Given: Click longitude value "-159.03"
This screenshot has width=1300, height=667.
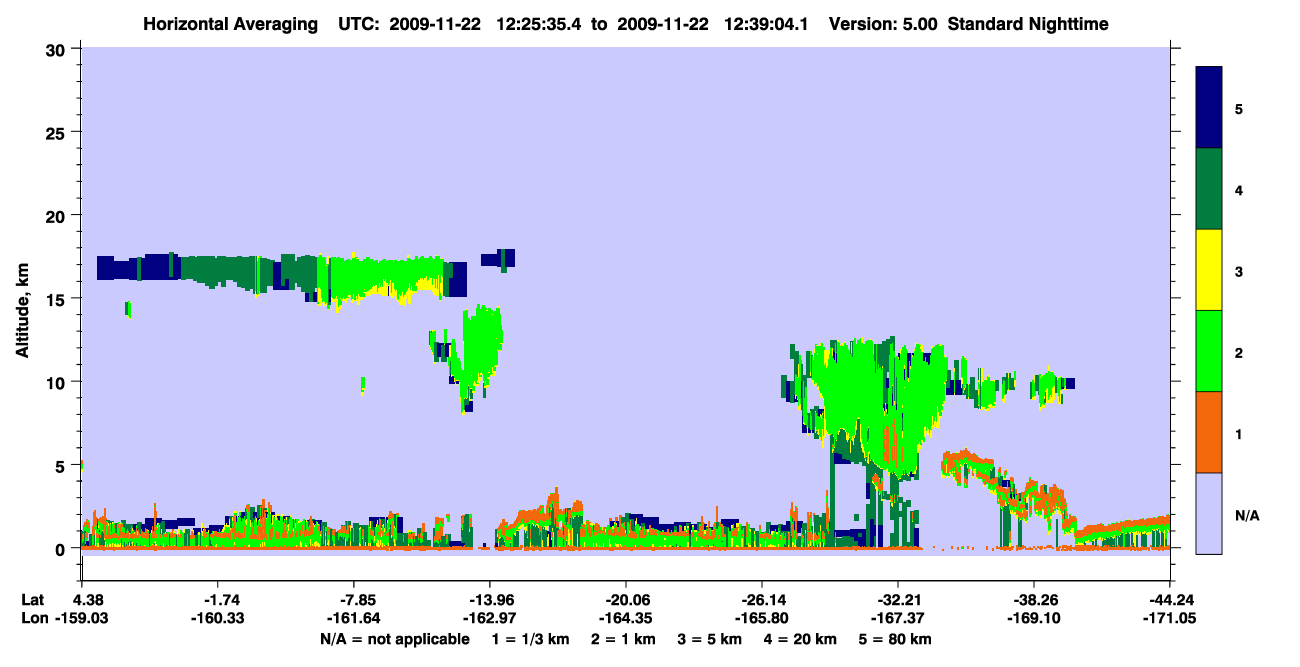Looking at the screenshot, I should 82,619.
